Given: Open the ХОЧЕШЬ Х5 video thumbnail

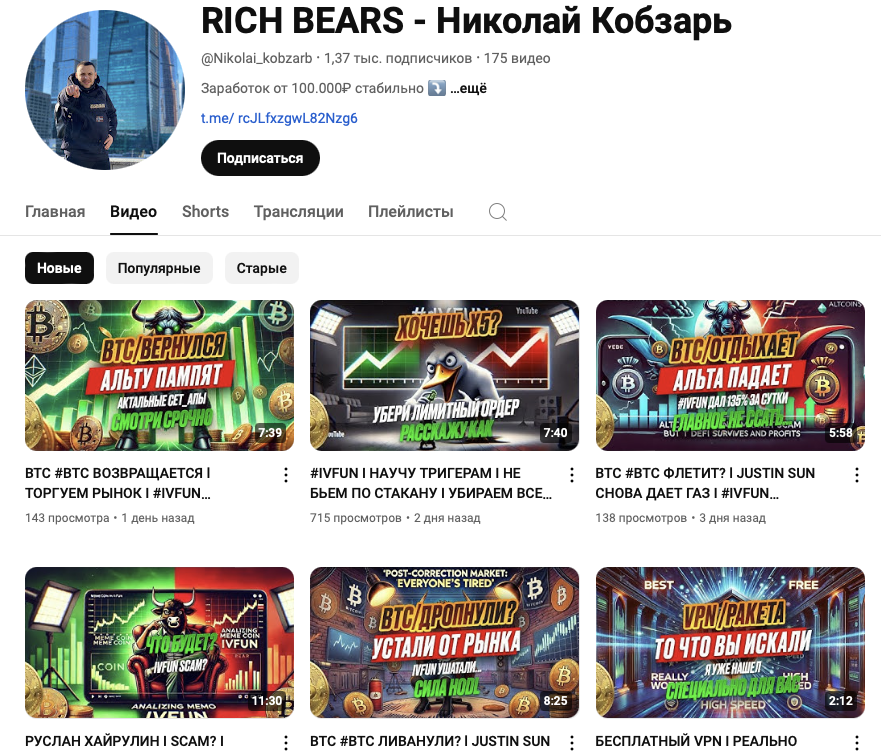Looking at the screenshot, I should pos(444,375).
